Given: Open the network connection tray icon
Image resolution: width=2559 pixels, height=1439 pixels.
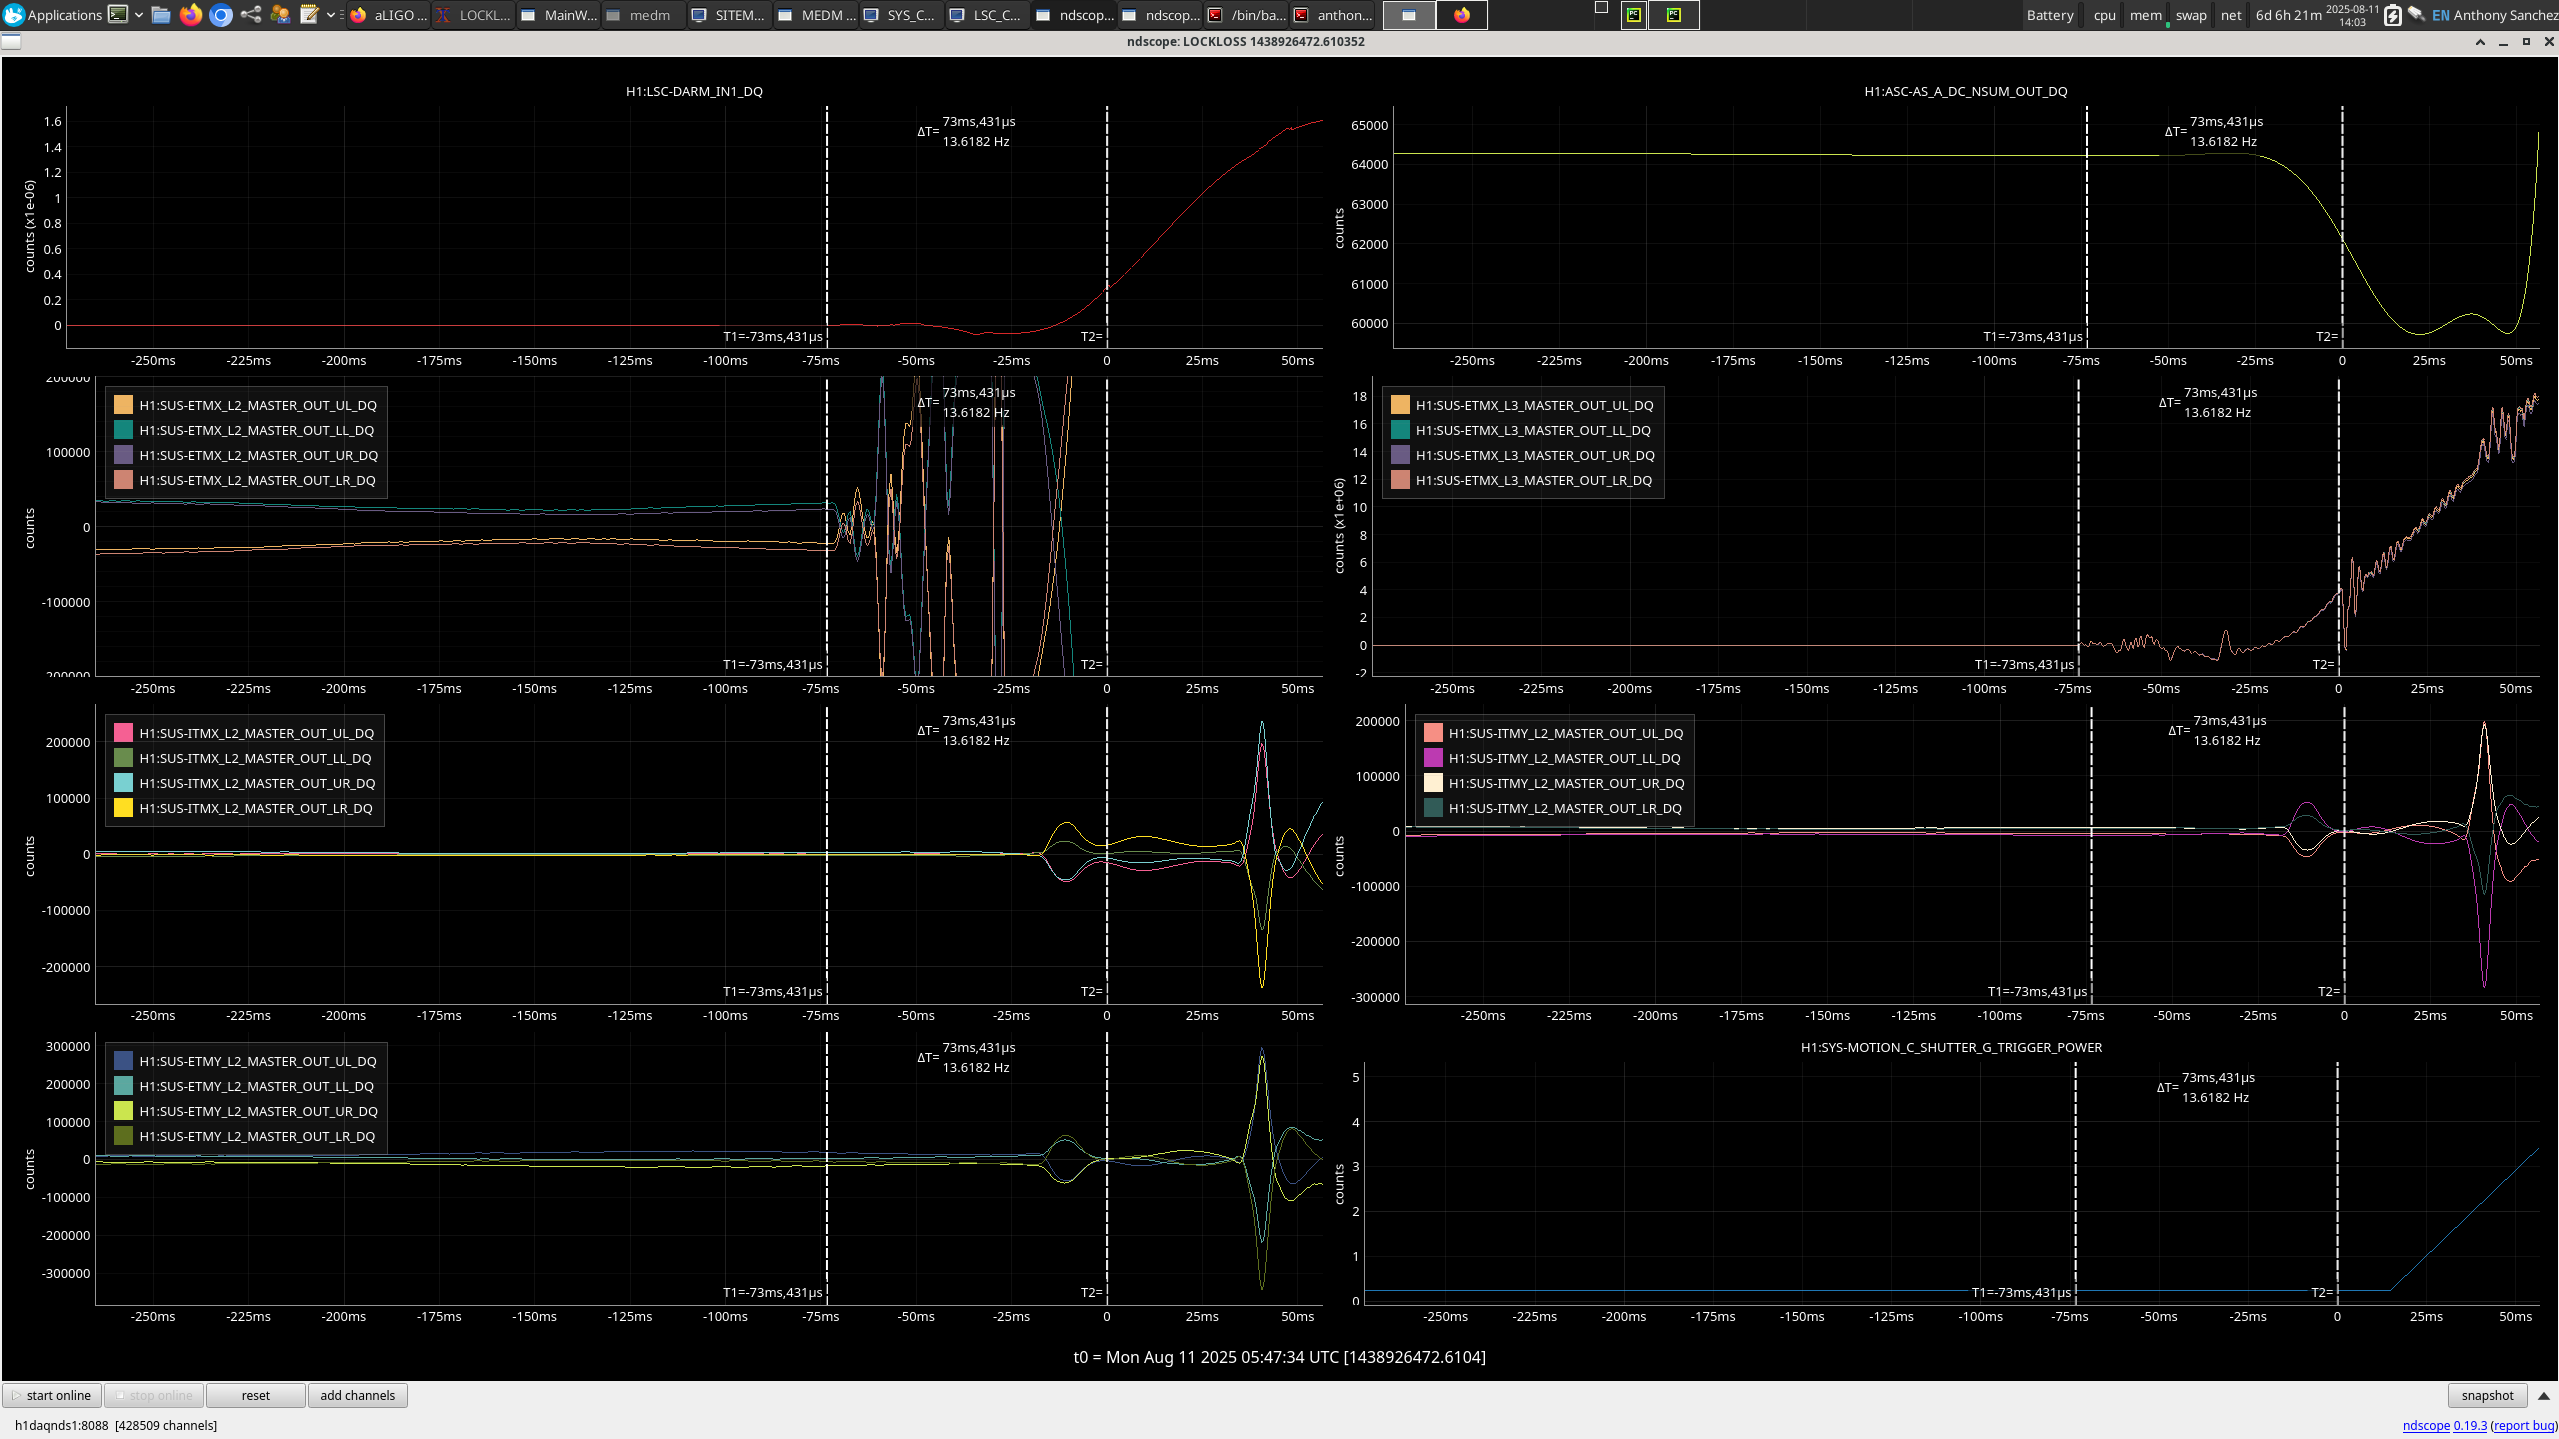Looking at the screenshot, I should tap(2416, 15).
